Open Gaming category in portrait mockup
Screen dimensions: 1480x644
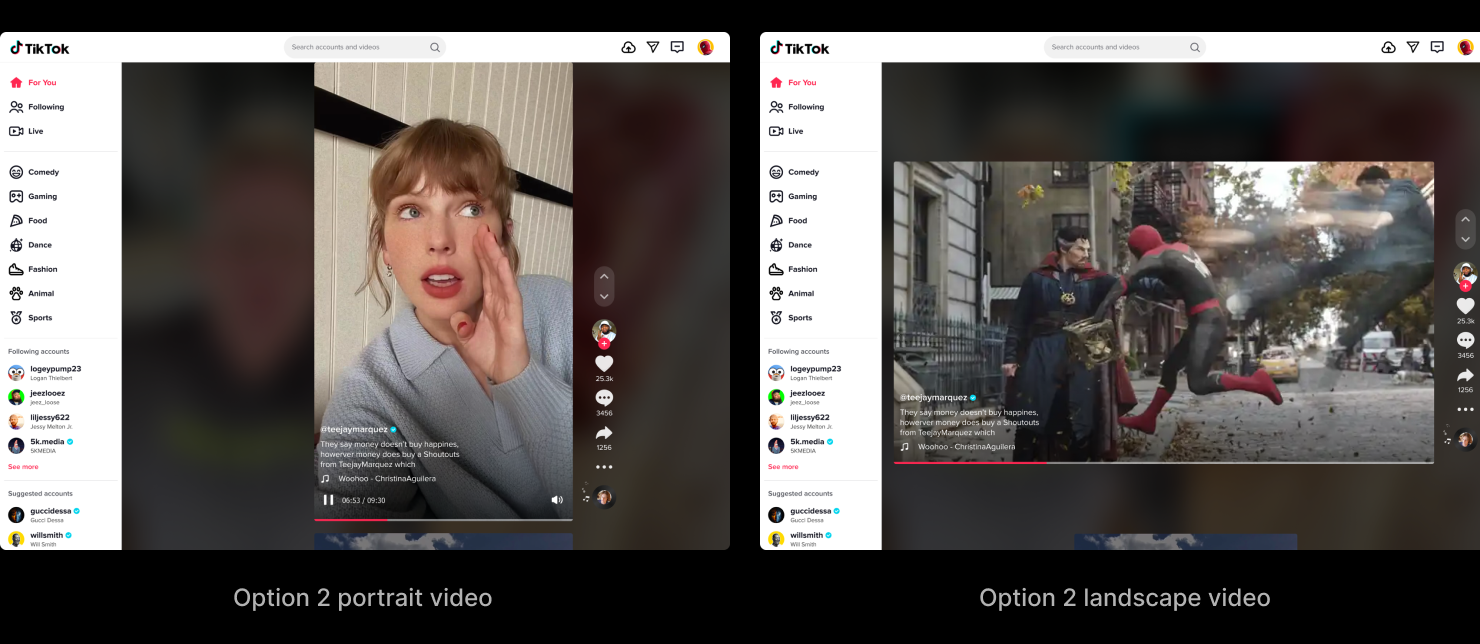[33, 196]
